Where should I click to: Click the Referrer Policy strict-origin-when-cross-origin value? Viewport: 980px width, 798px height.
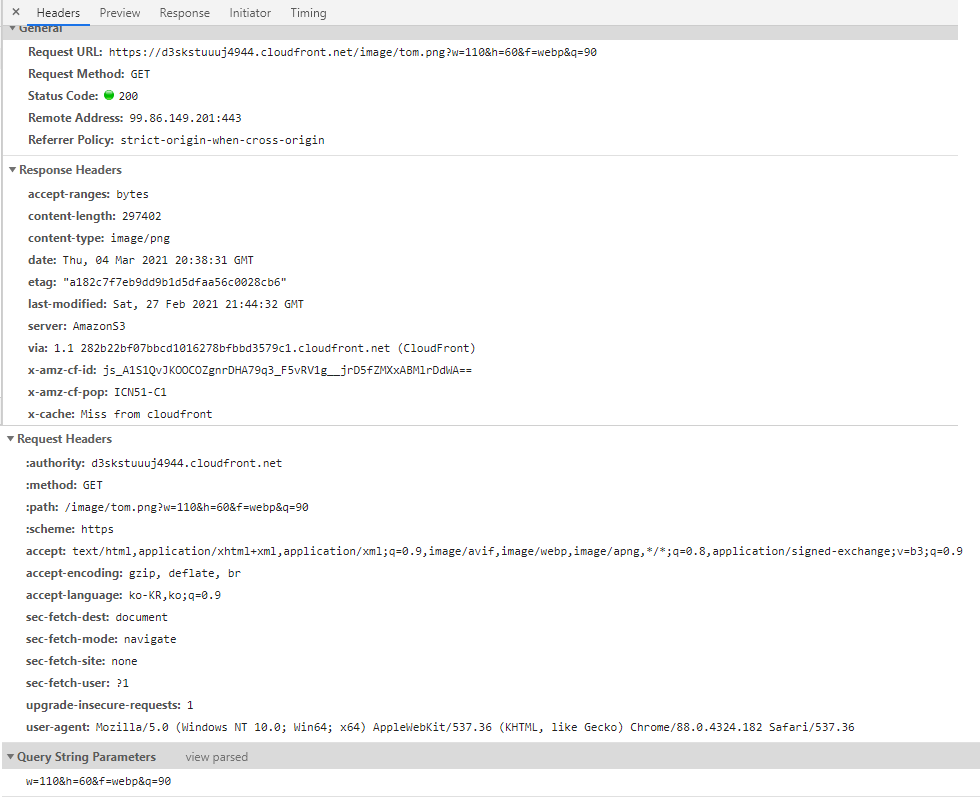[x=222, y=140]
